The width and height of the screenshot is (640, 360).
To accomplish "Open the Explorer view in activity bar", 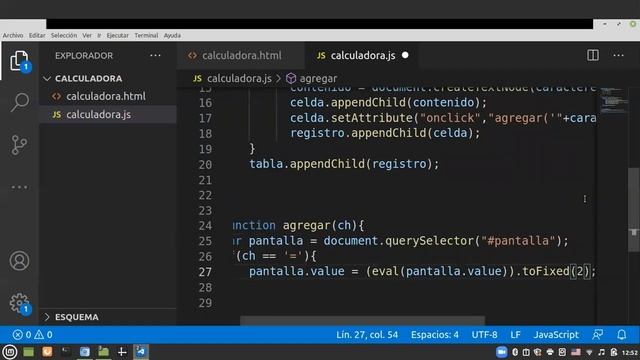I will point(19,61).
